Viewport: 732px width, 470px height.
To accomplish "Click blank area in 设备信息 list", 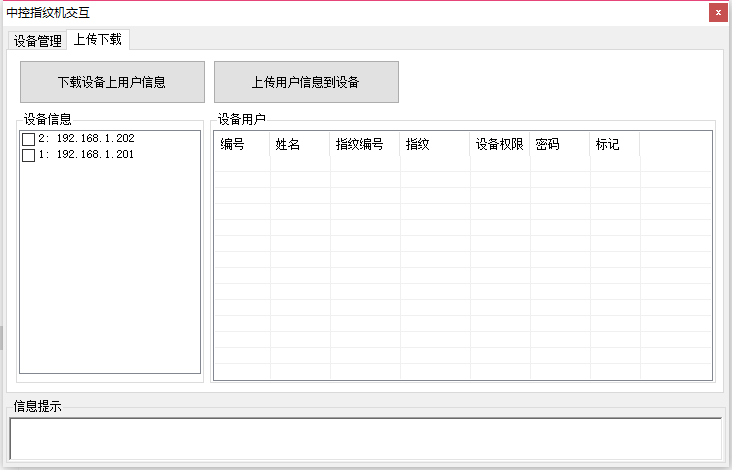I will [110, 270].
